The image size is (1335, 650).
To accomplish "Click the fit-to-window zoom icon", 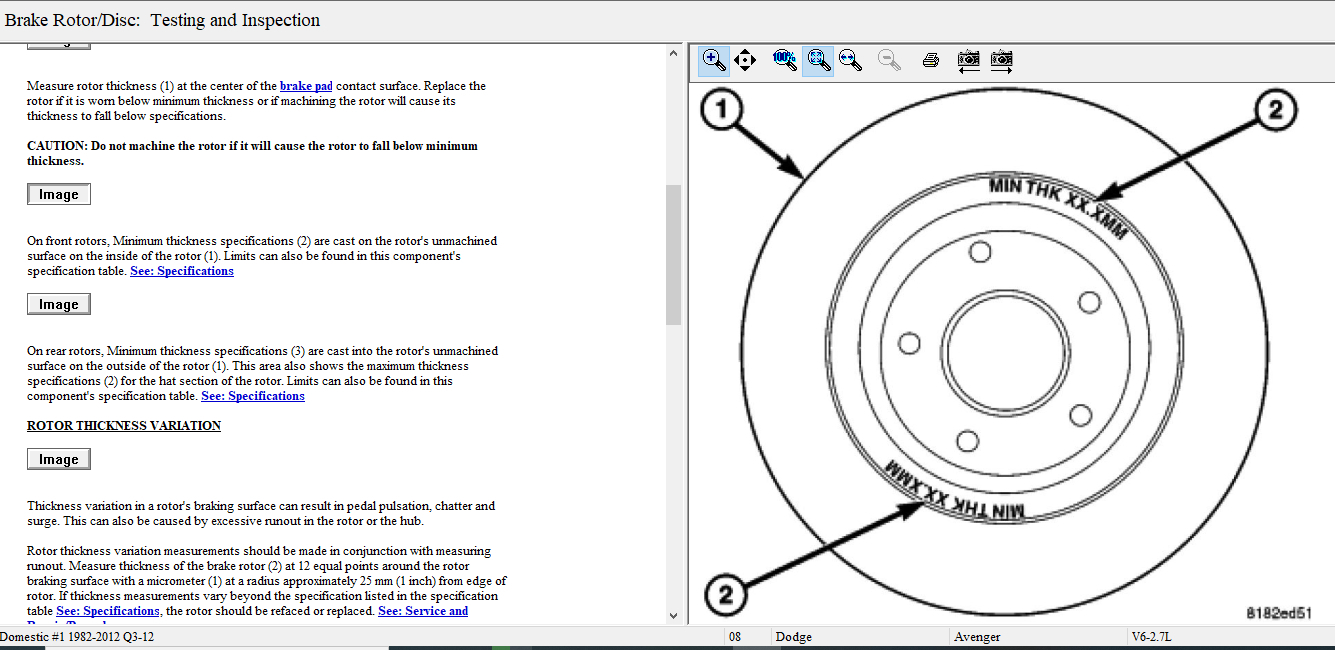I will 818,60.
